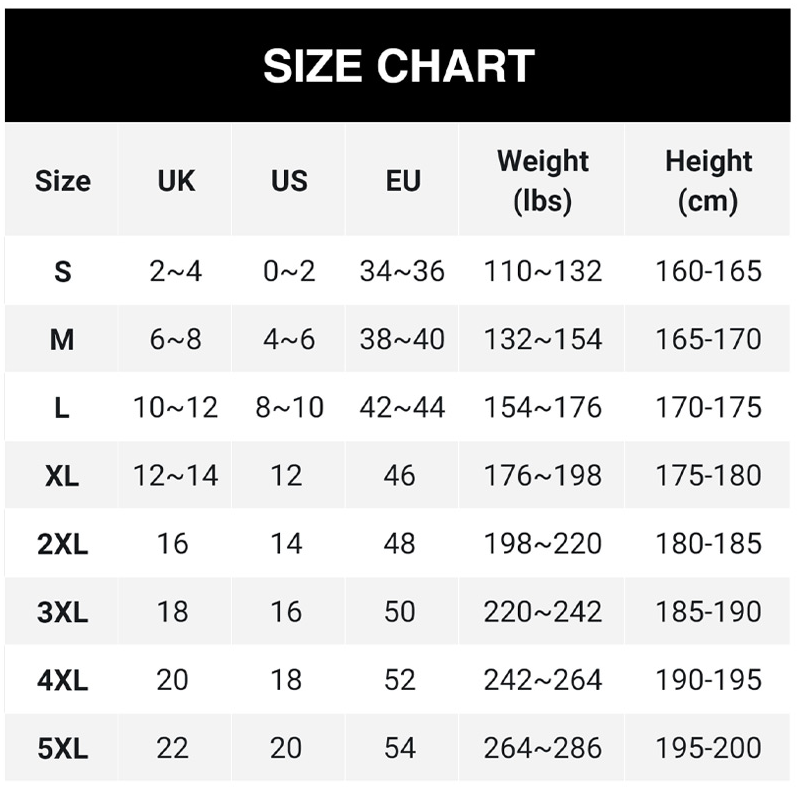Click the 0~2 US size cell
800x800 pixels.
tap(289, 271)
